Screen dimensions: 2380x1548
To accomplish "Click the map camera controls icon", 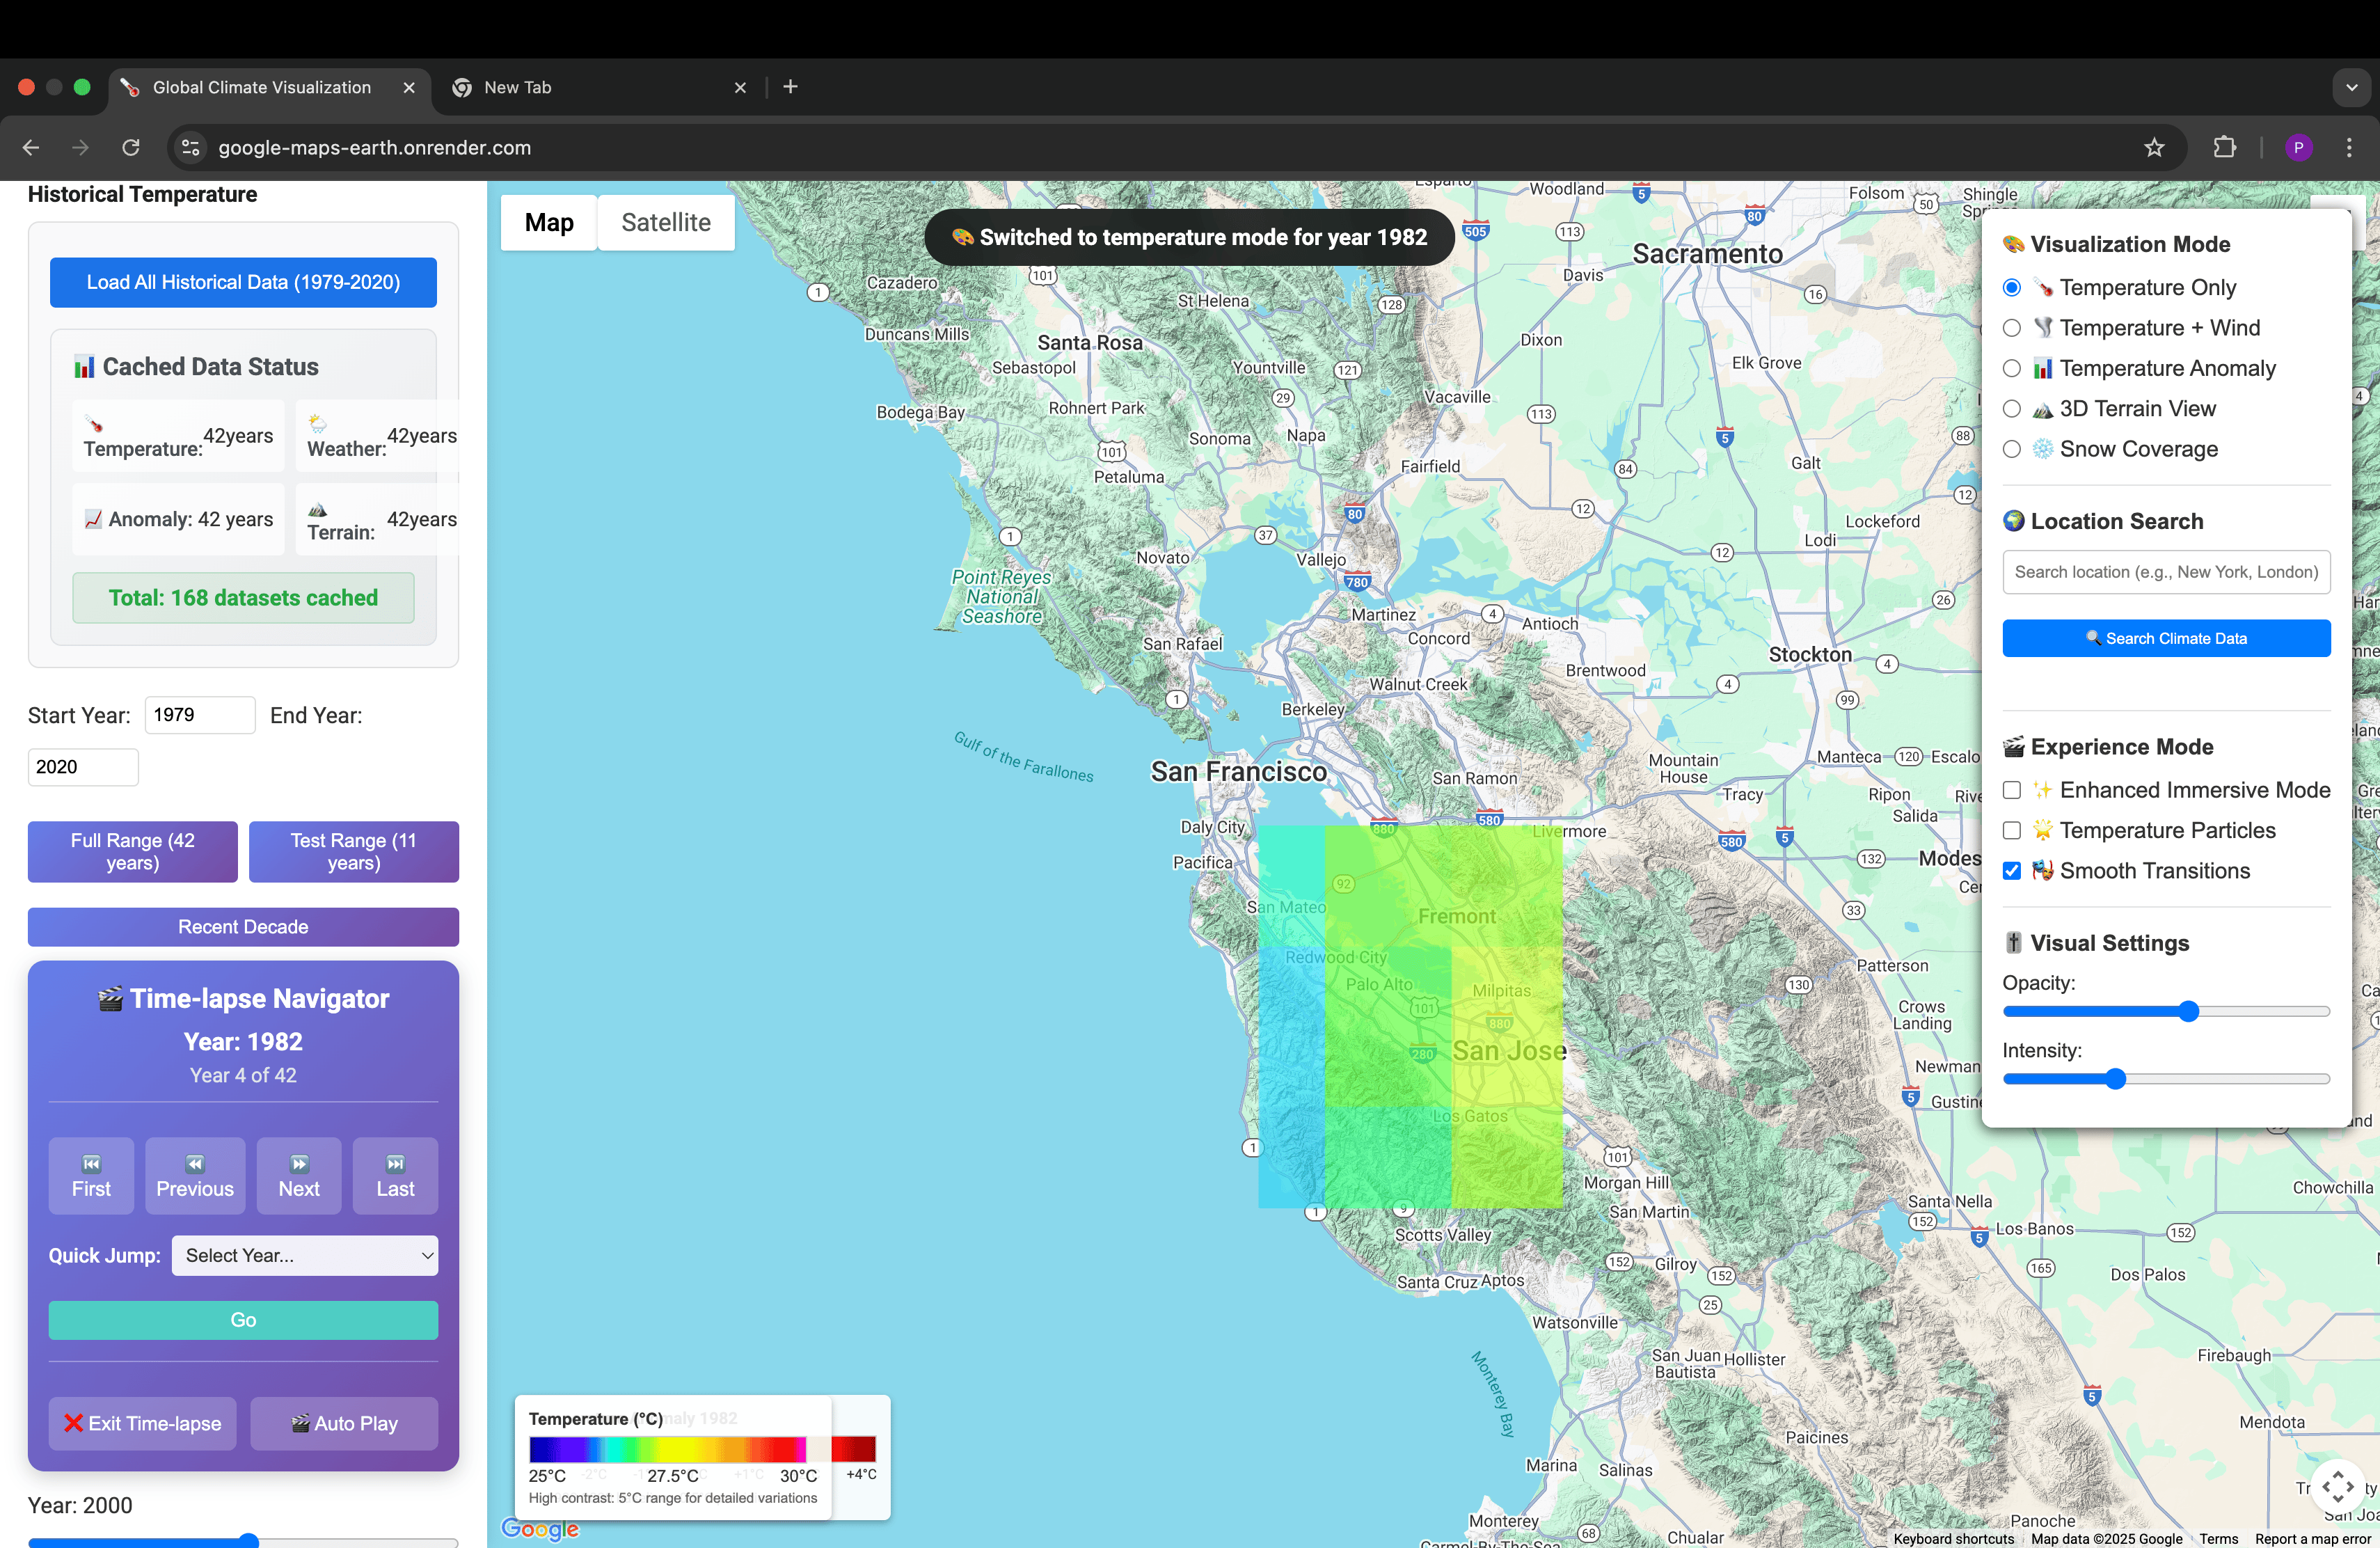I will (2337, 1486).
